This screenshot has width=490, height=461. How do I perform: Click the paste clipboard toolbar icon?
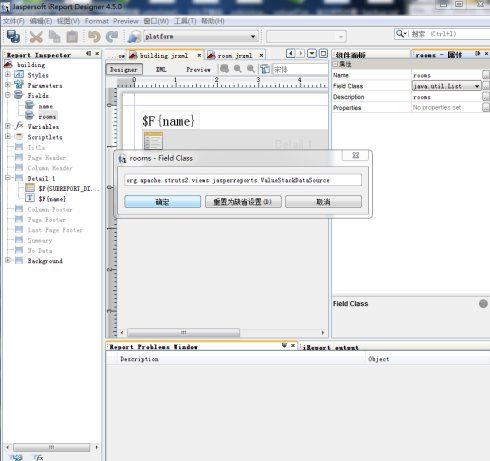point(72,37)
